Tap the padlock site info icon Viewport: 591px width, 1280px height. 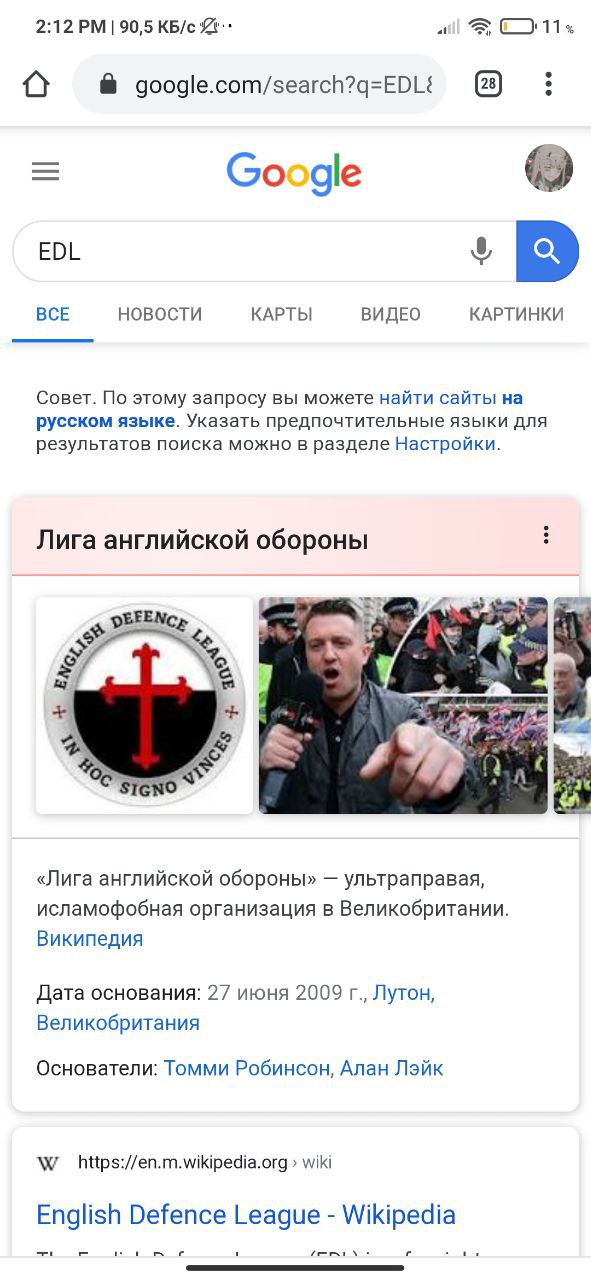pos(109,85)
